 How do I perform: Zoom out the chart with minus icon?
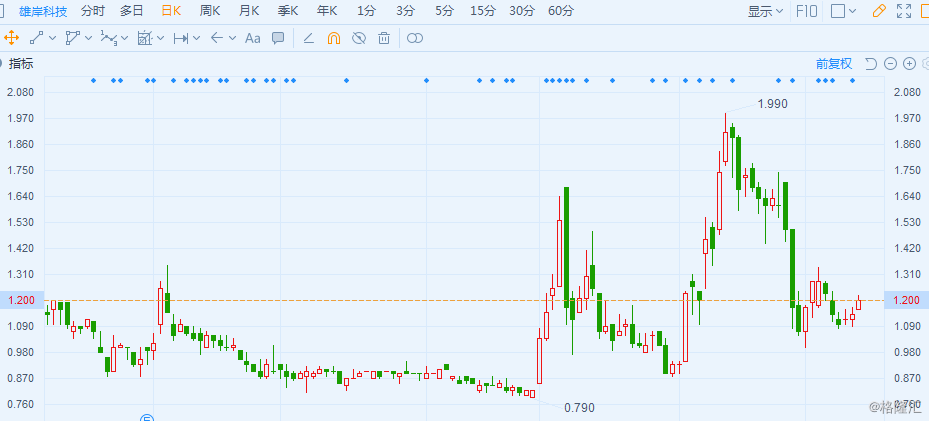[890, 63]
